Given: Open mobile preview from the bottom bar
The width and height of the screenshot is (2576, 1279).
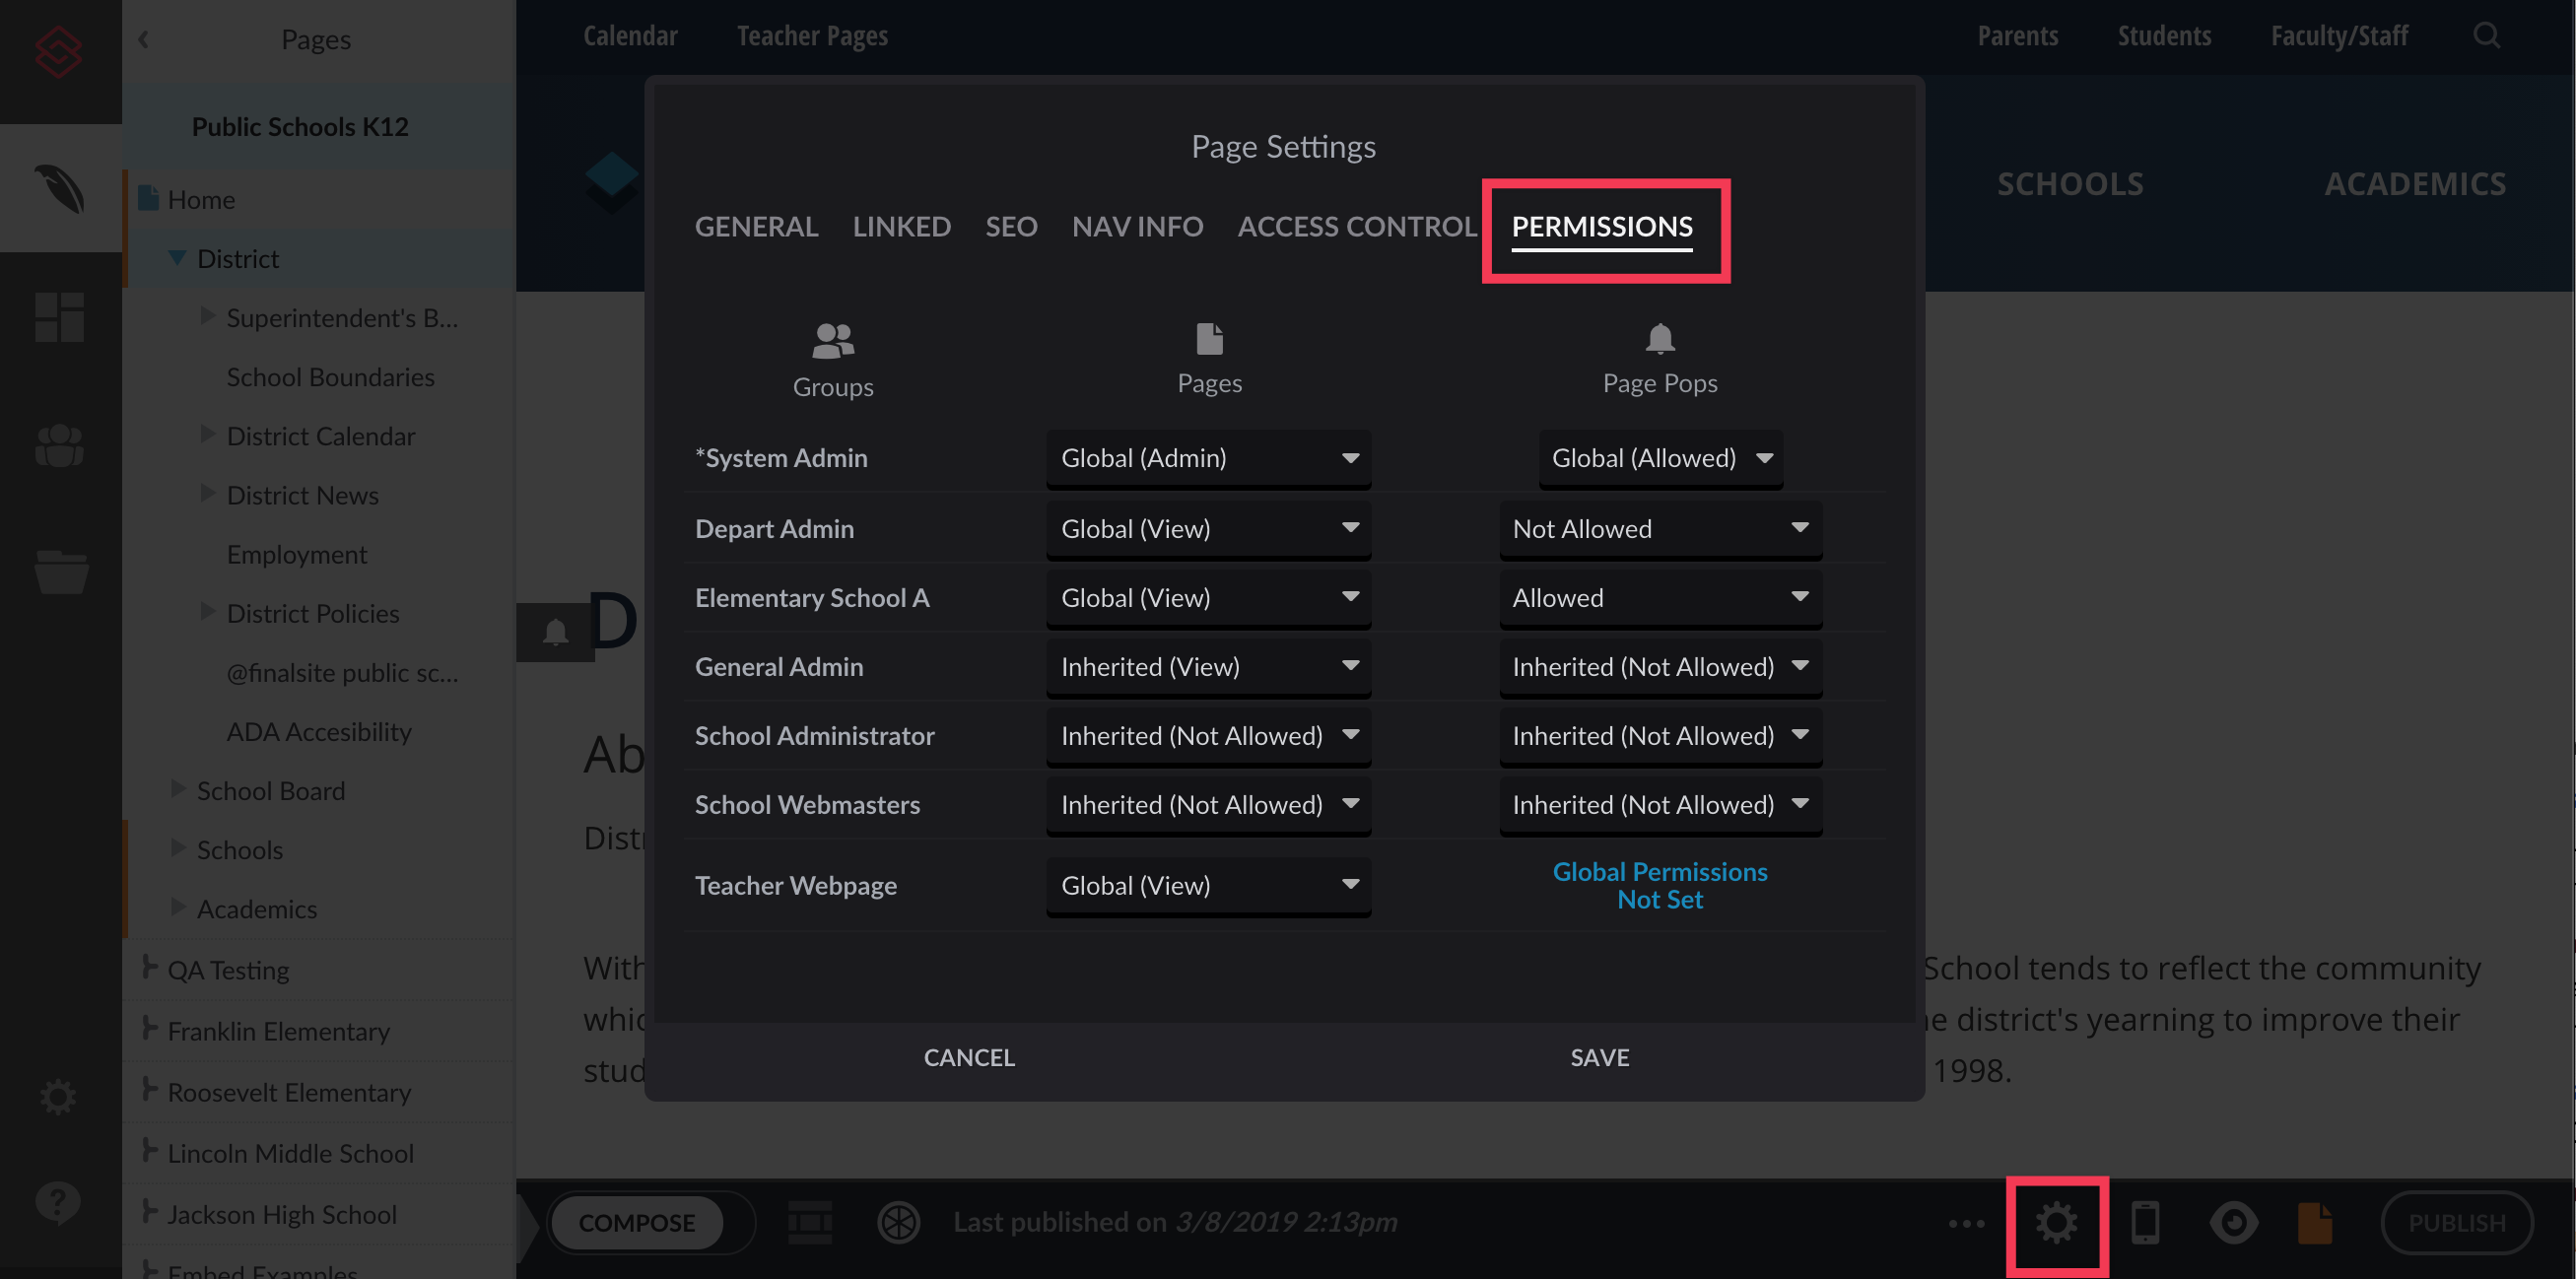Looking at the screenshot, I should click(x=2146, y=1222).
